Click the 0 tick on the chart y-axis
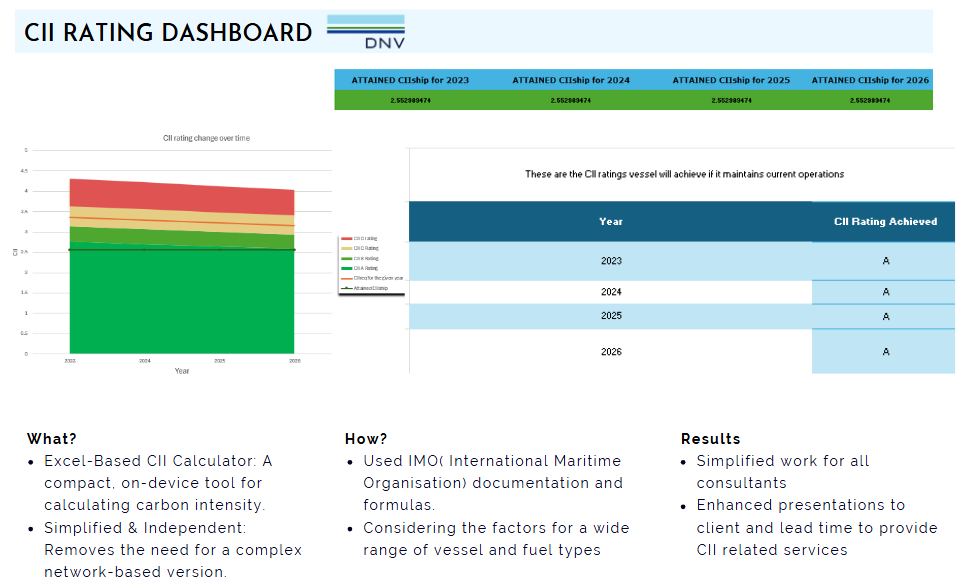The height and width of the screenshot is (588, 958). pyautogui.click(x=26, y=353)
